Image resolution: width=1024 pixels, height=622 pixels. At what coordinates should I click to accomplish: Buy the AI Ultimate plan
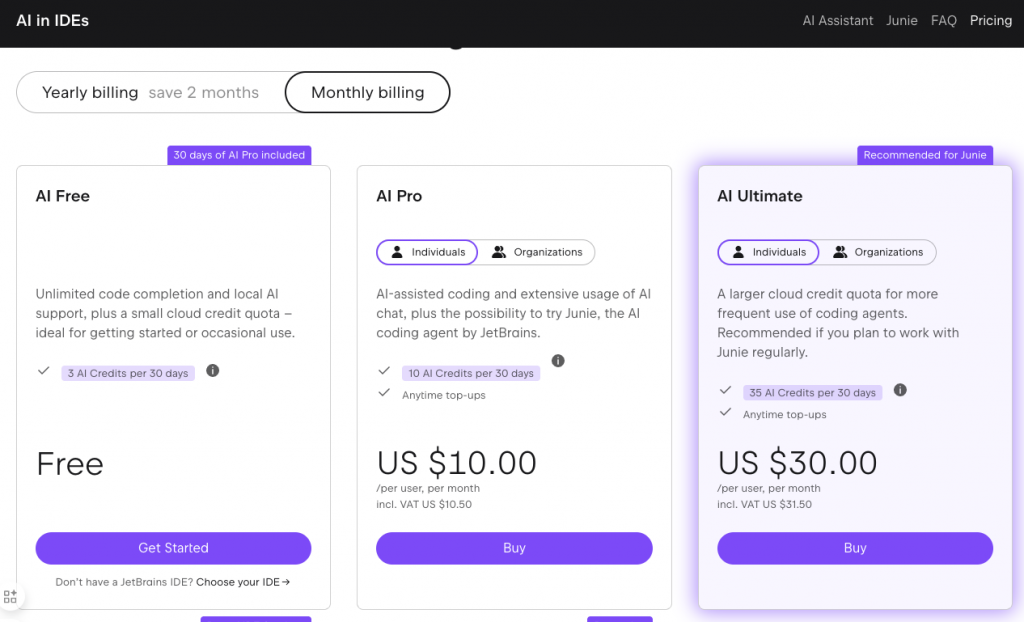pos(855,548)
